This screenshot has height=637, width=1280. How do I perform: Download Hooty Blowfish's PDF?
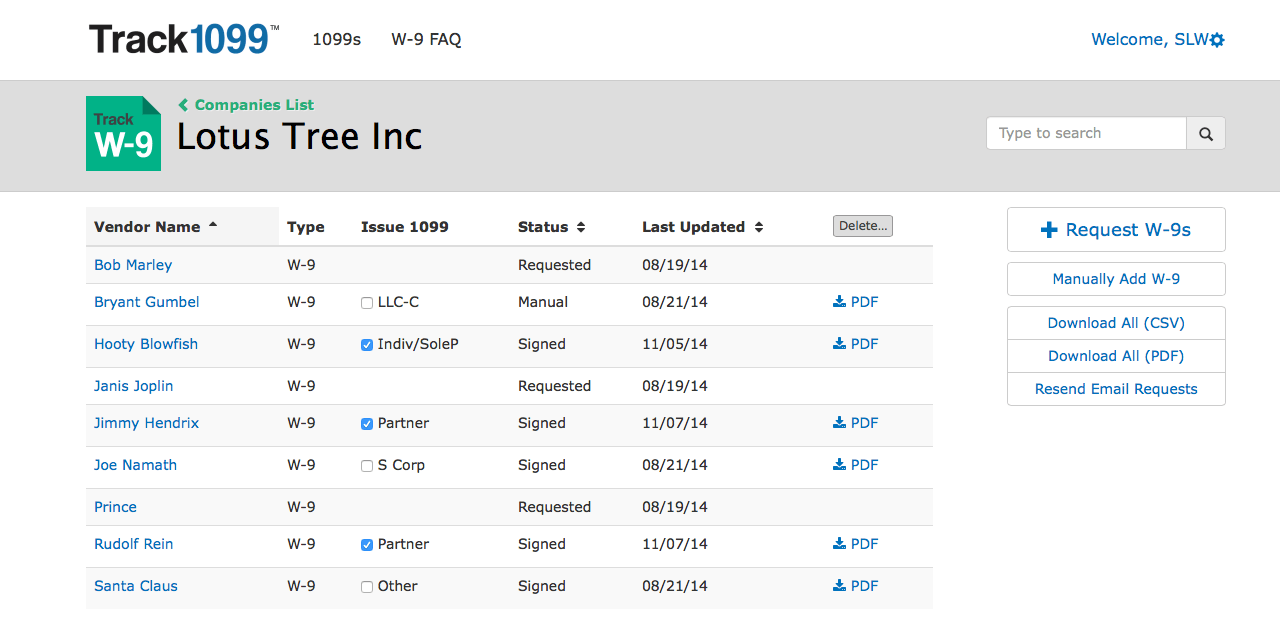coord(855,344)
